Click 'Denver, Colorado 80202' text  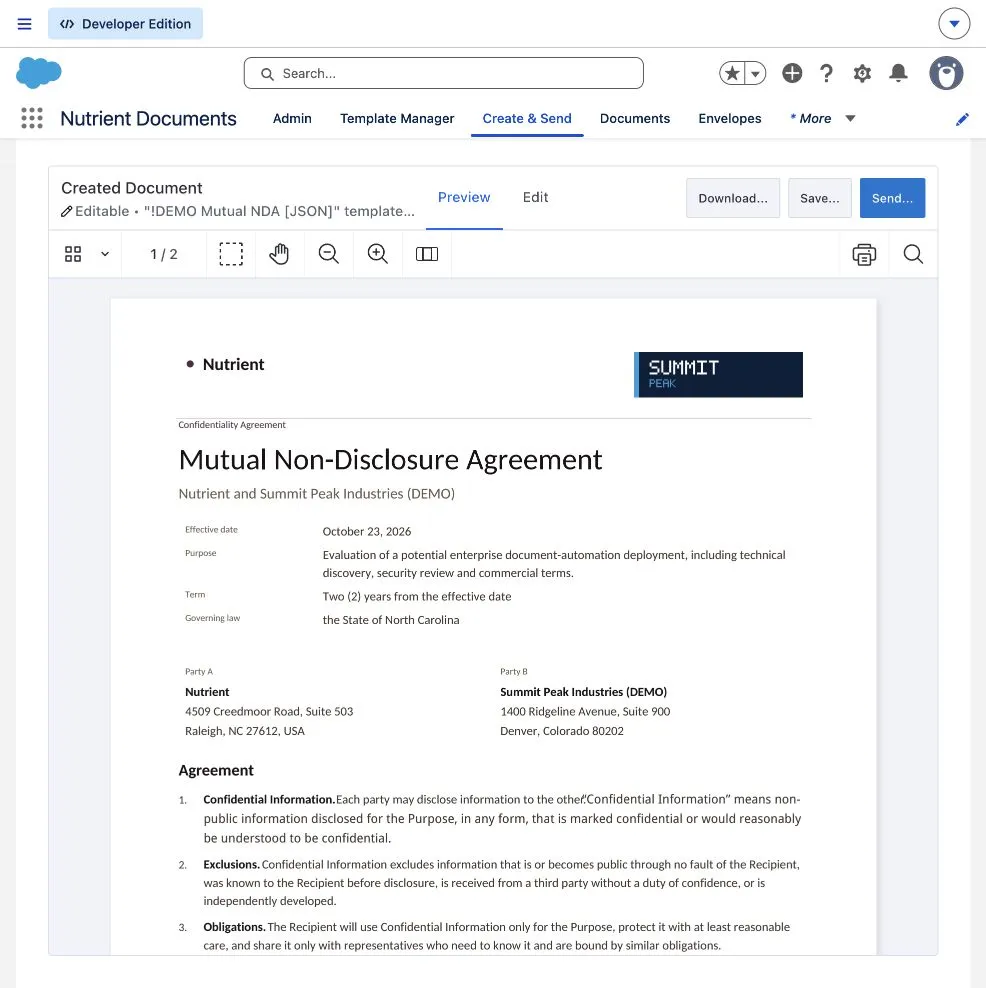pos(562,731)
